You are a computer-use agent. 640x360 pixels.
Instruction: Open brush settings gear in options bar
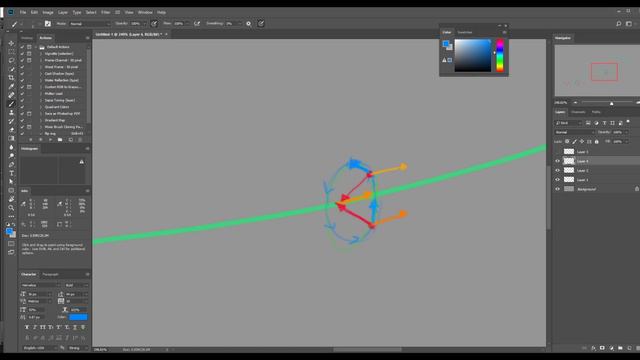pyautogui.click(x=249, y=24)
